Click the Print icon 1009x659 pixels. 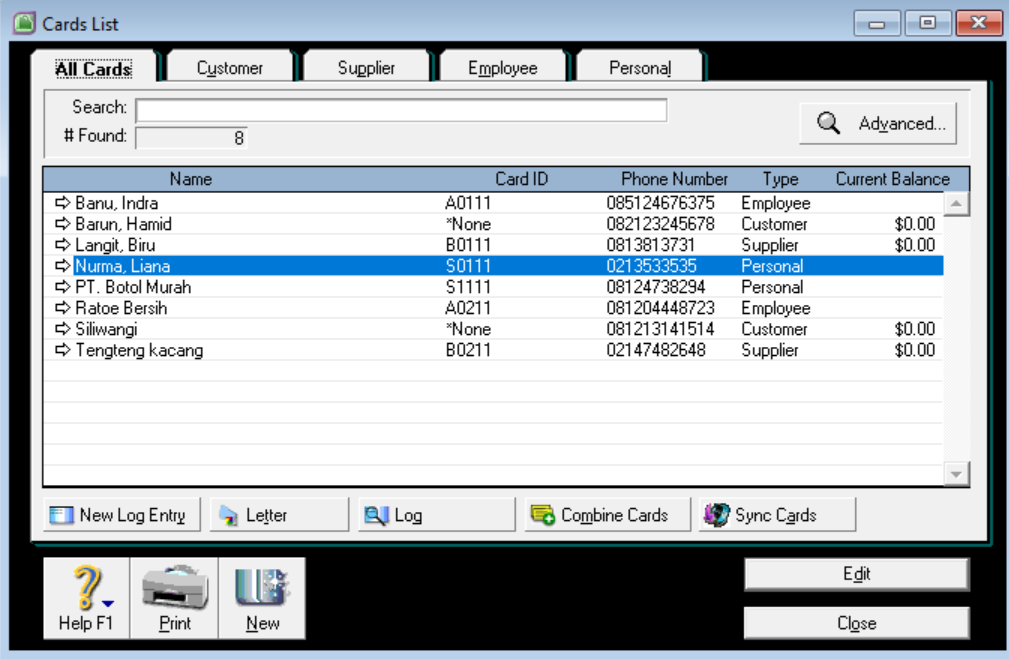point(174,585)
